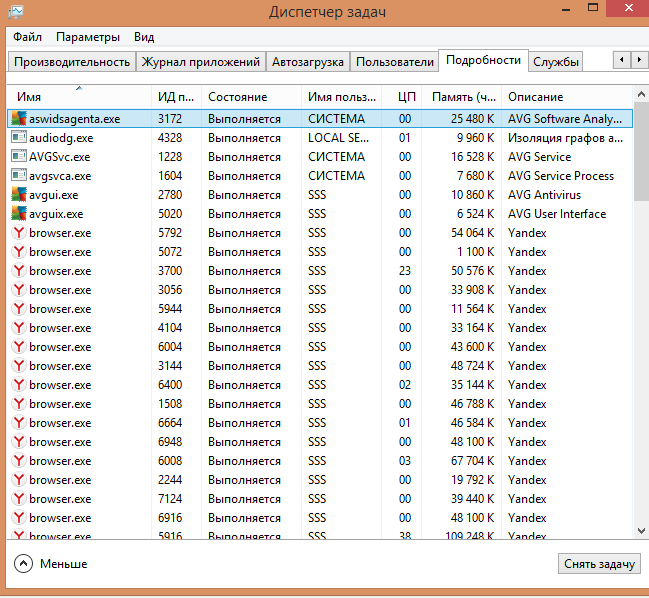This screenshot has width=649, height=598.
Task: Sort processes by the Имя column header
Action: pyautogui.click(x=78, y=97)
